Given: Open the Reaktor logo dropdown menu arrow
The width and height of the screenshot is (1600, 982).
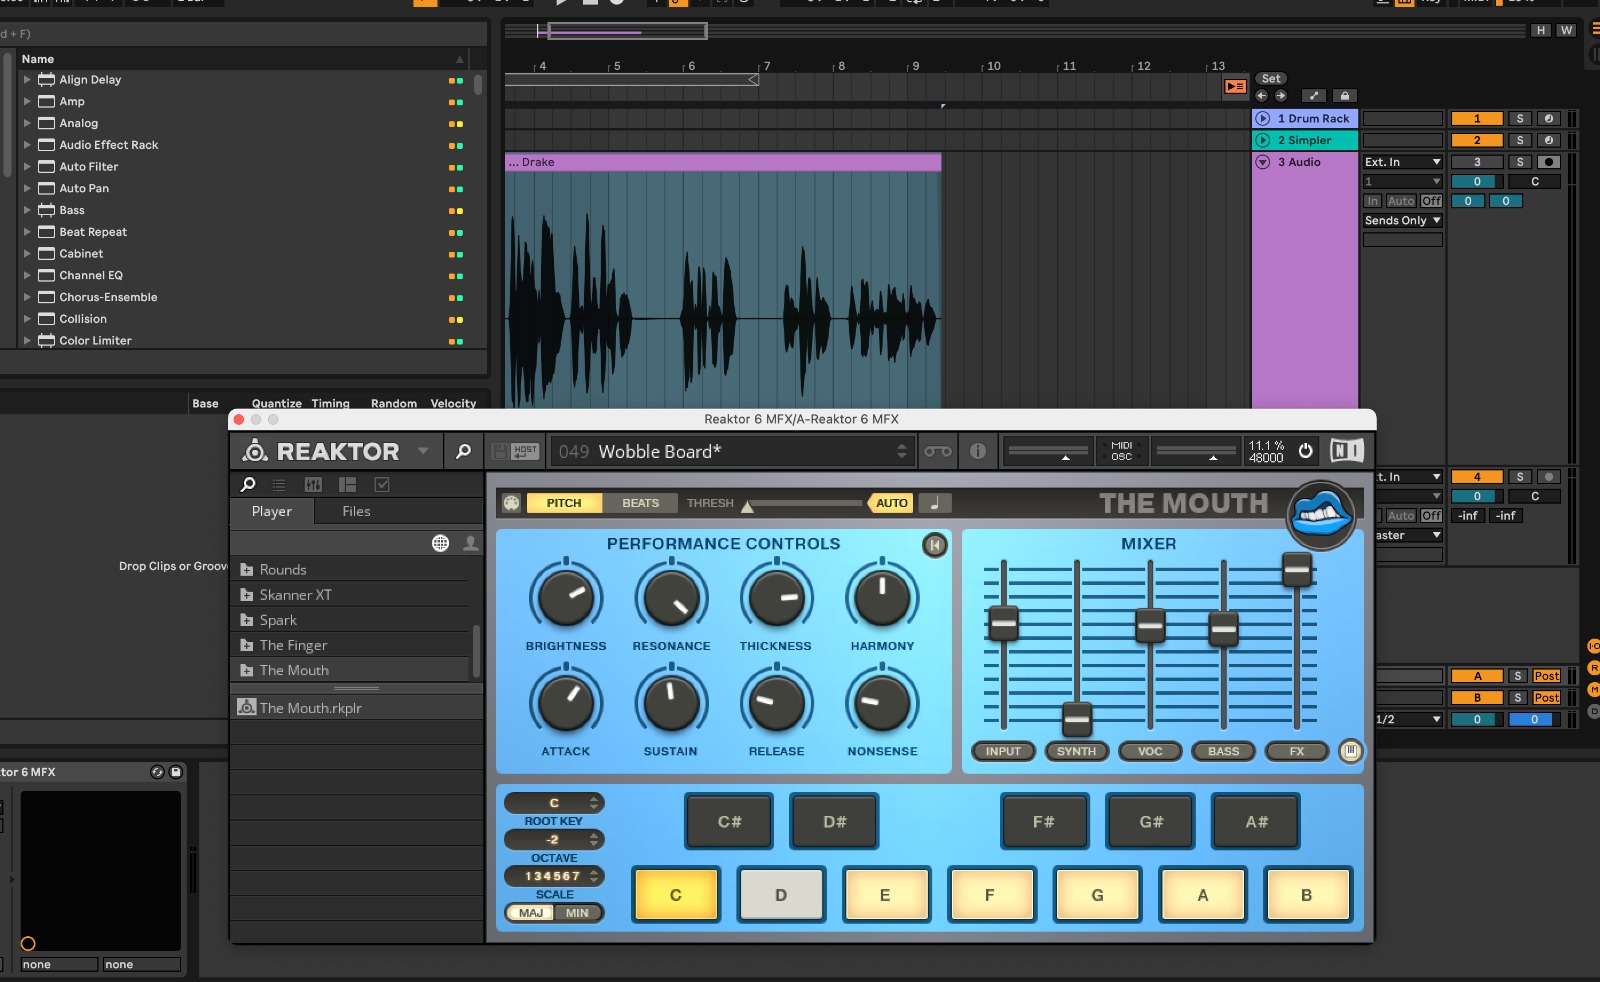Looking at the screenshot, I should 423,451.
